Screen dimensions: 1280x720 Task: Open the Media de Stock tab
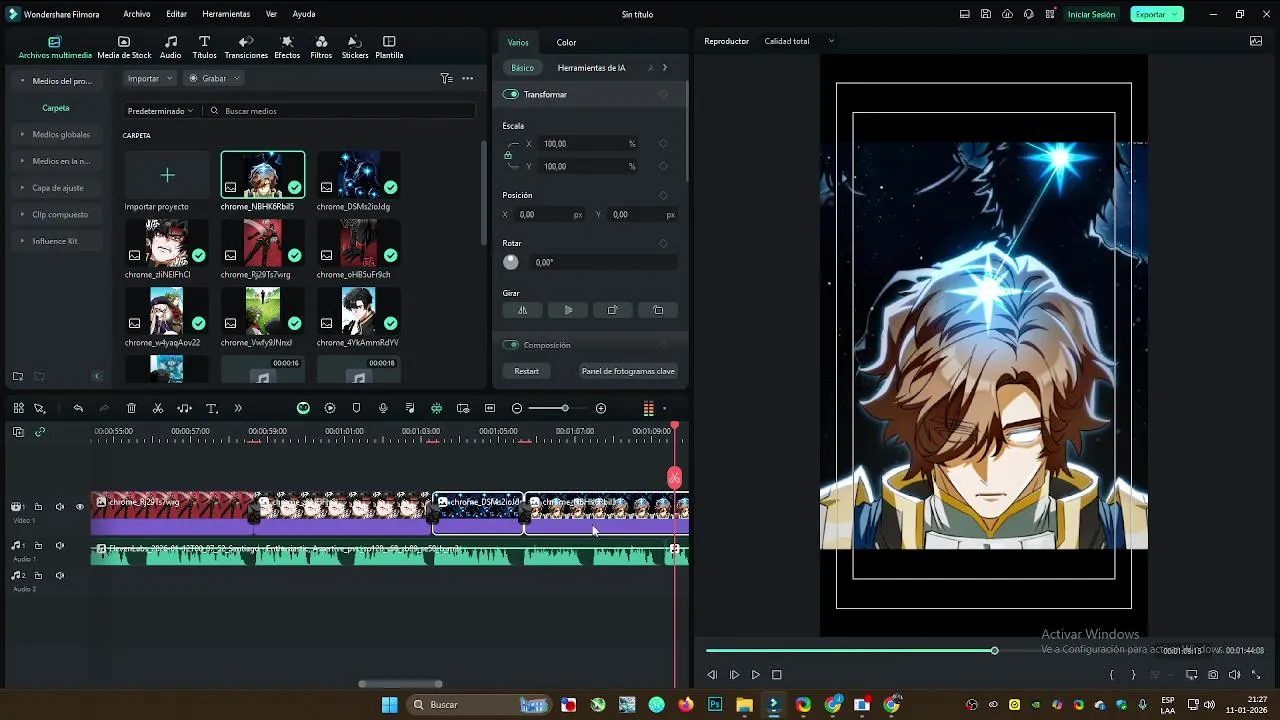pos(124,47)
